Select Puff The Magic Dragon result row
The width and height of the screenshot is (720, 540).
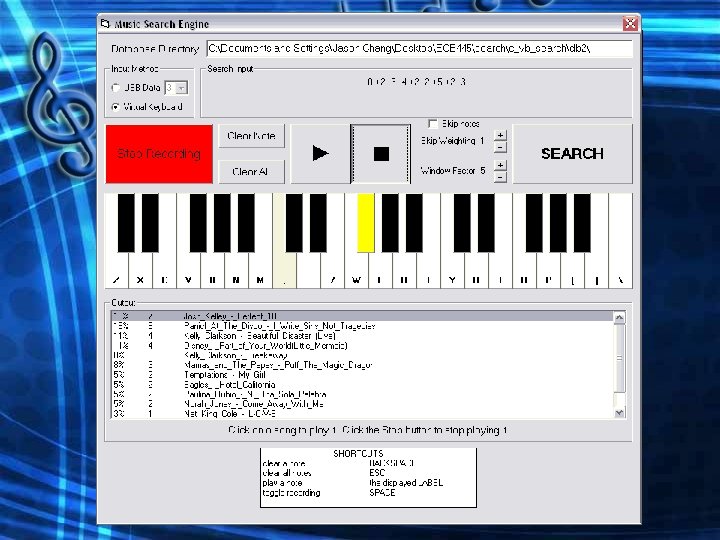(362, 365)
